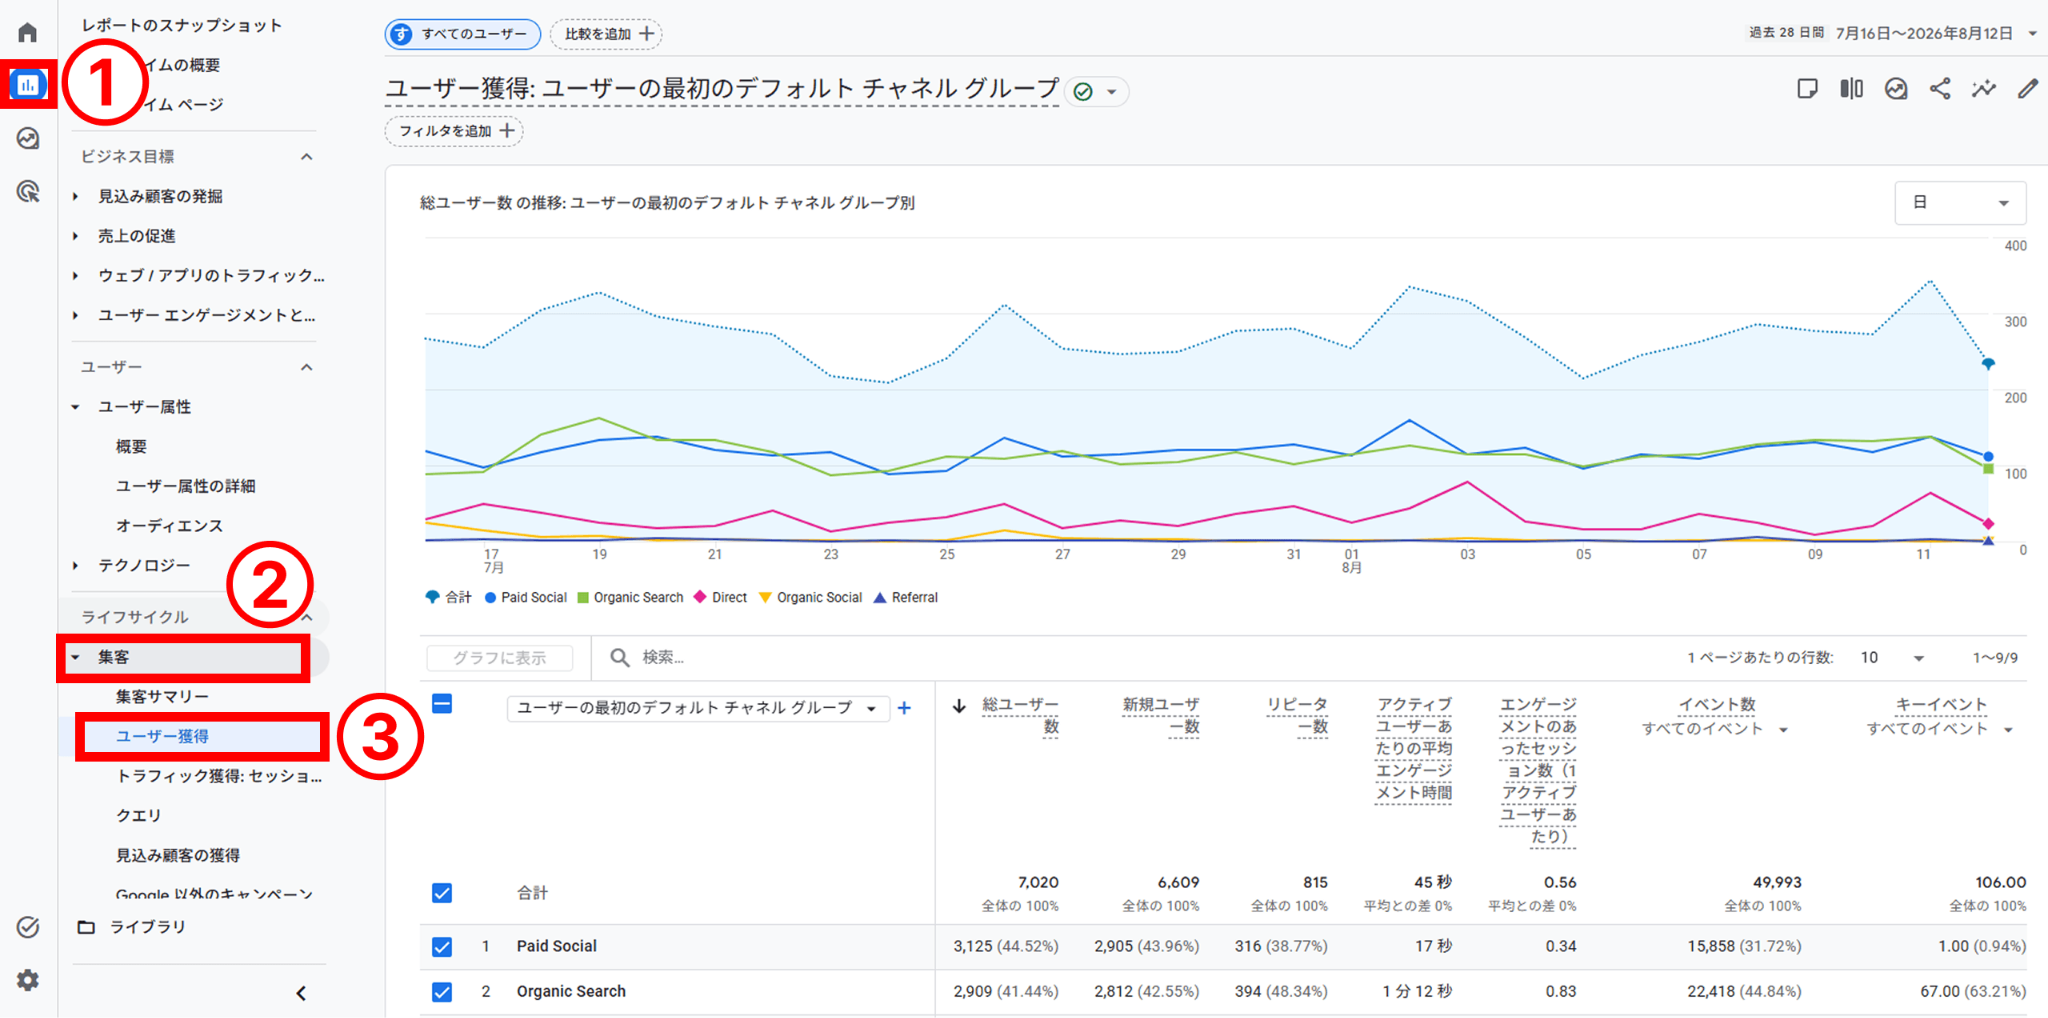Screen dimensions: 2048x1018
Task: Select トラフィック獲得 in sidebar
Action: (219, 776)
